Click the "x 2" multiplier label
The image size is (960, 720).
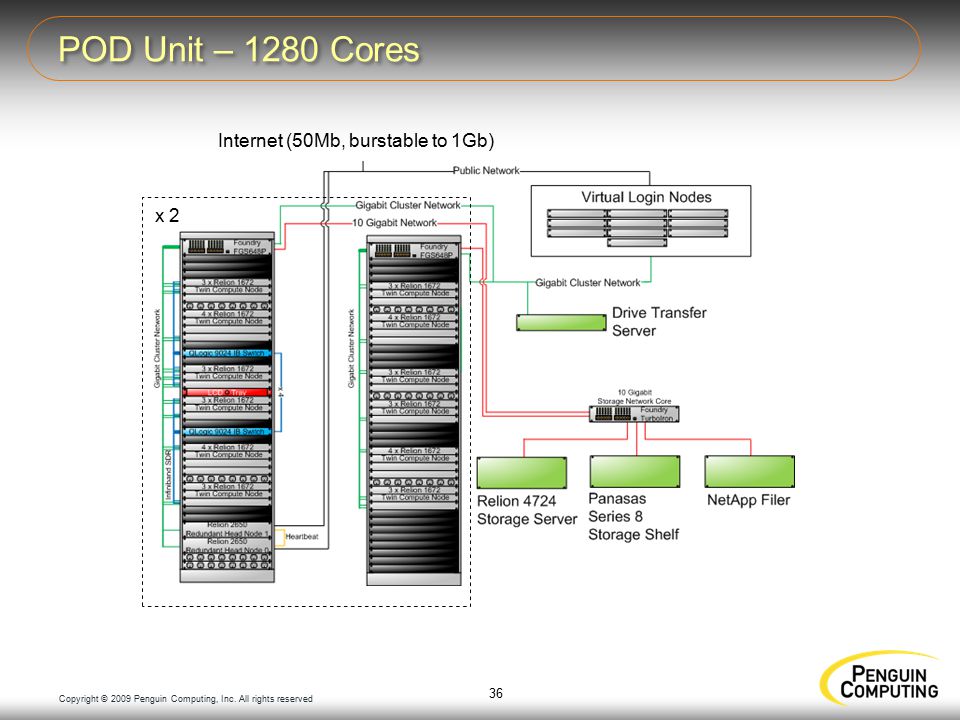(x=167, y=216)
